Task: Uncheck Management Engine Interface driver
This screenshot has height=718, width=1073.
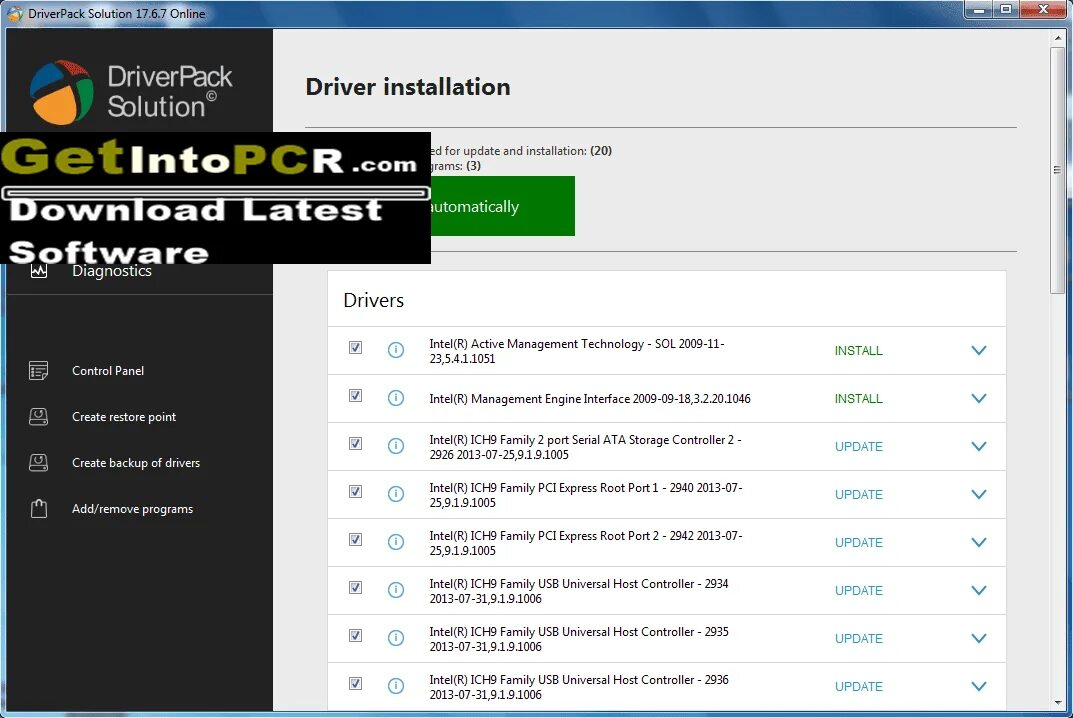Action: 355,396
